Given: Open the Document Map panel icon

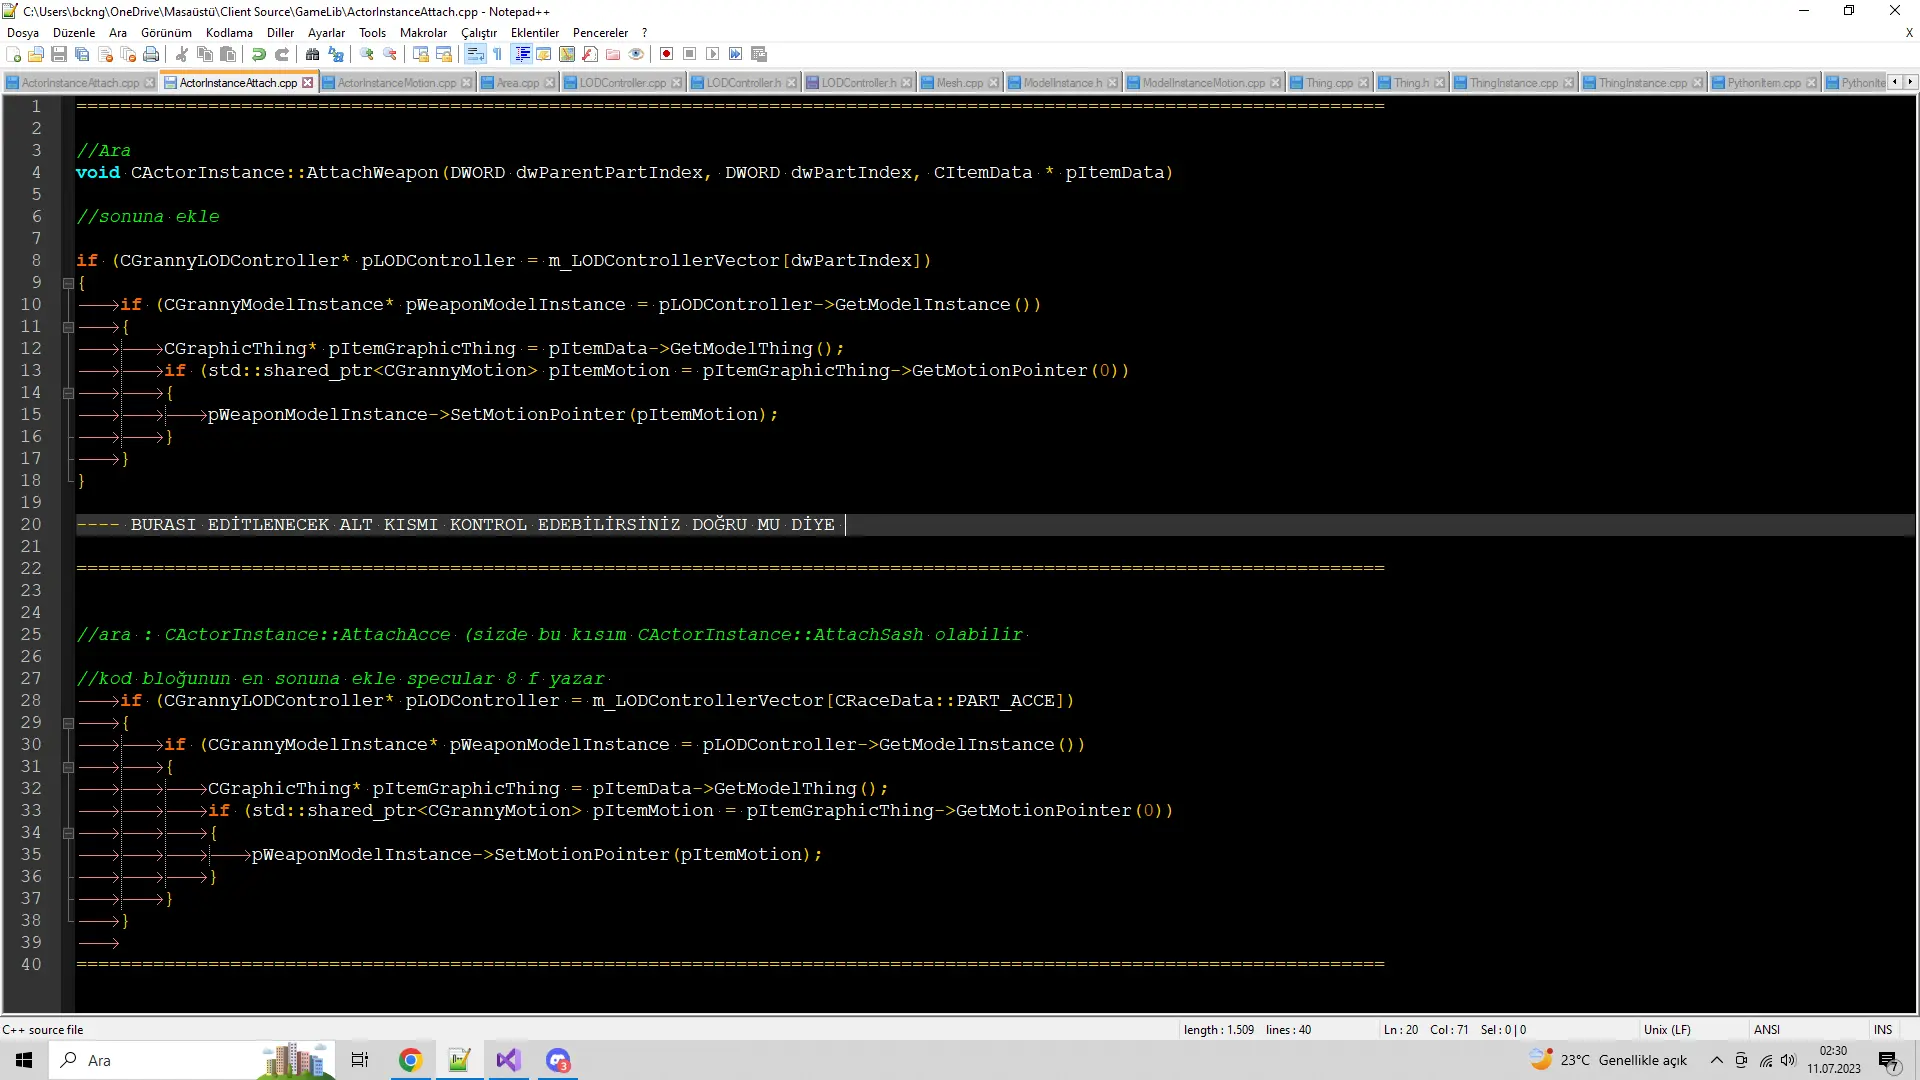Looking at the screenshot, I should 567,54.
